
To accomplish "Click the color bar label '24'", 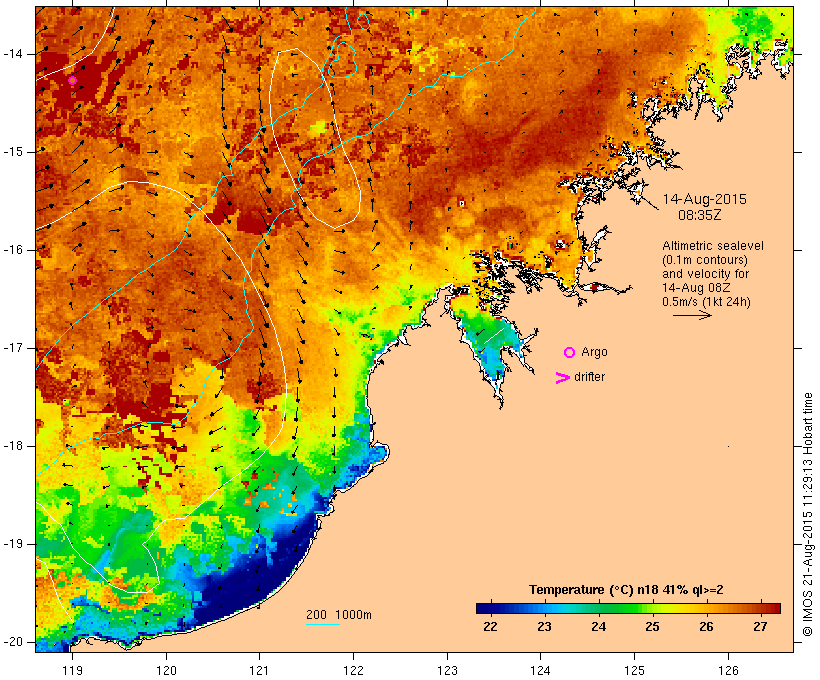I will pos(598,627).
